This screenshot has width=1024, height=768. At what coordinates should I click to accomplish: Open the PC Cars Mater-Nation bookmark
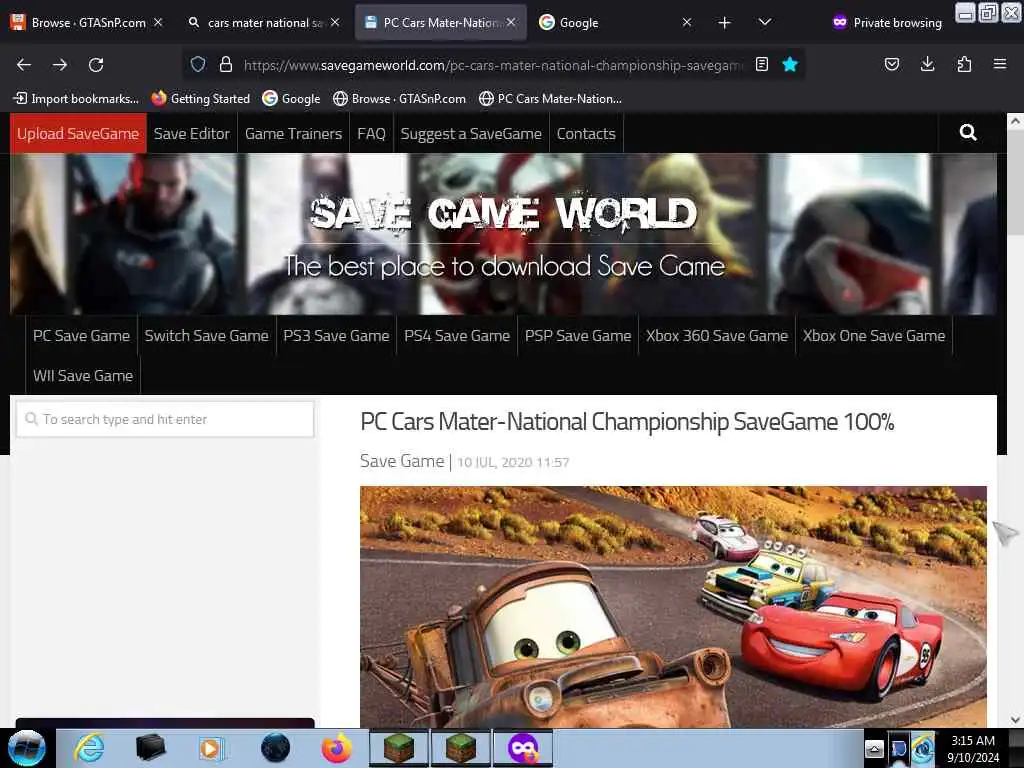pyautogui.click(x=550, y=99)
